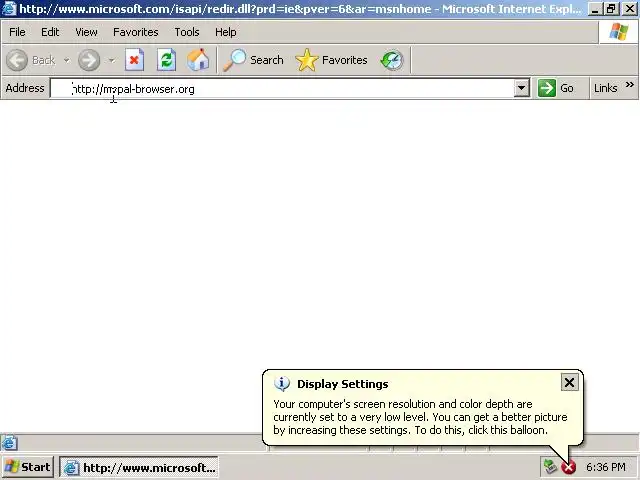Open the Favorites pane via star icon
Screen dimensions: 640x480
point(331,60)
